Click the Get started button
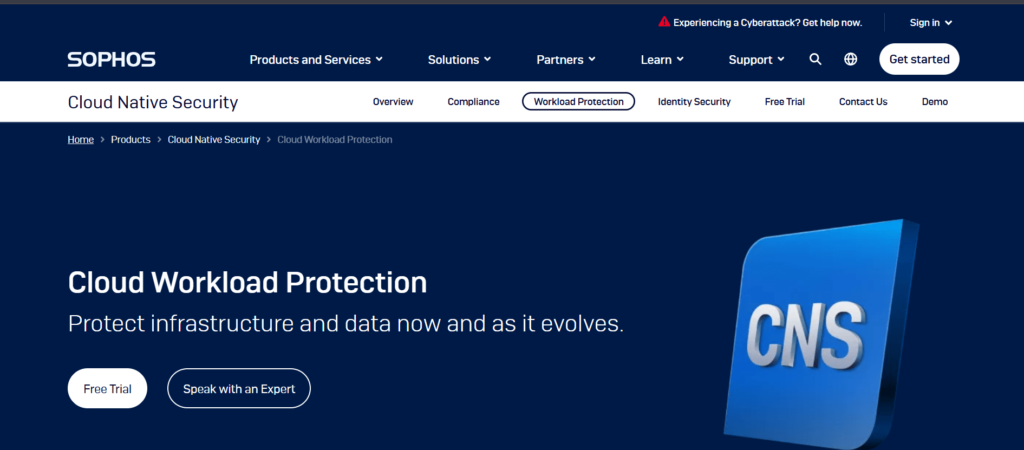The image size is (1024, 450). (919, 59)
